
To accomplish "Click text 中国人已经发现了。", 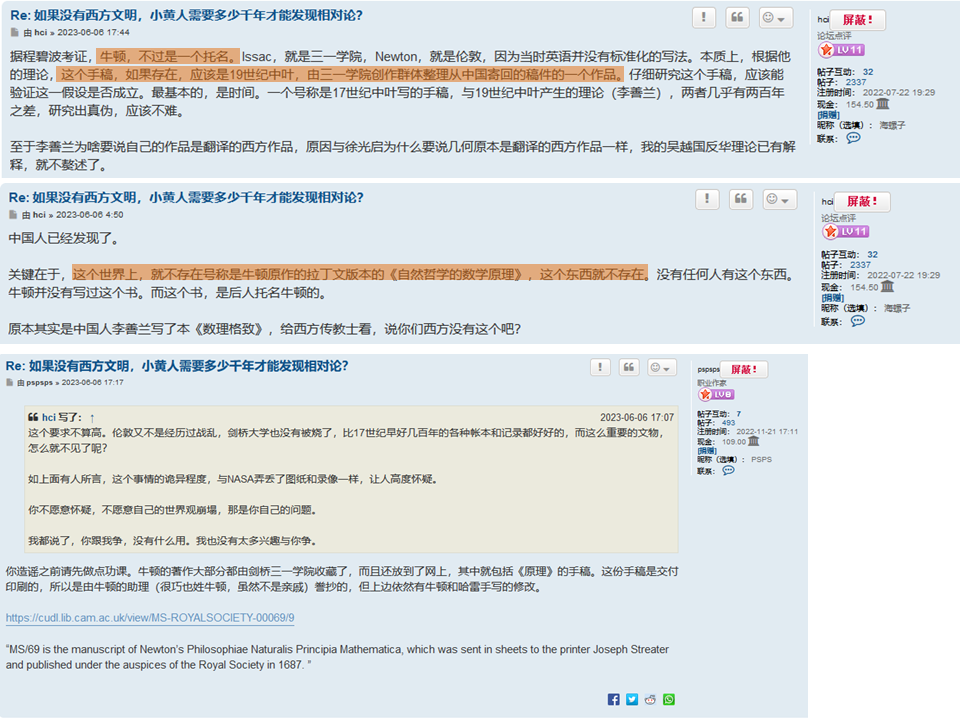I will coord(64,238).
